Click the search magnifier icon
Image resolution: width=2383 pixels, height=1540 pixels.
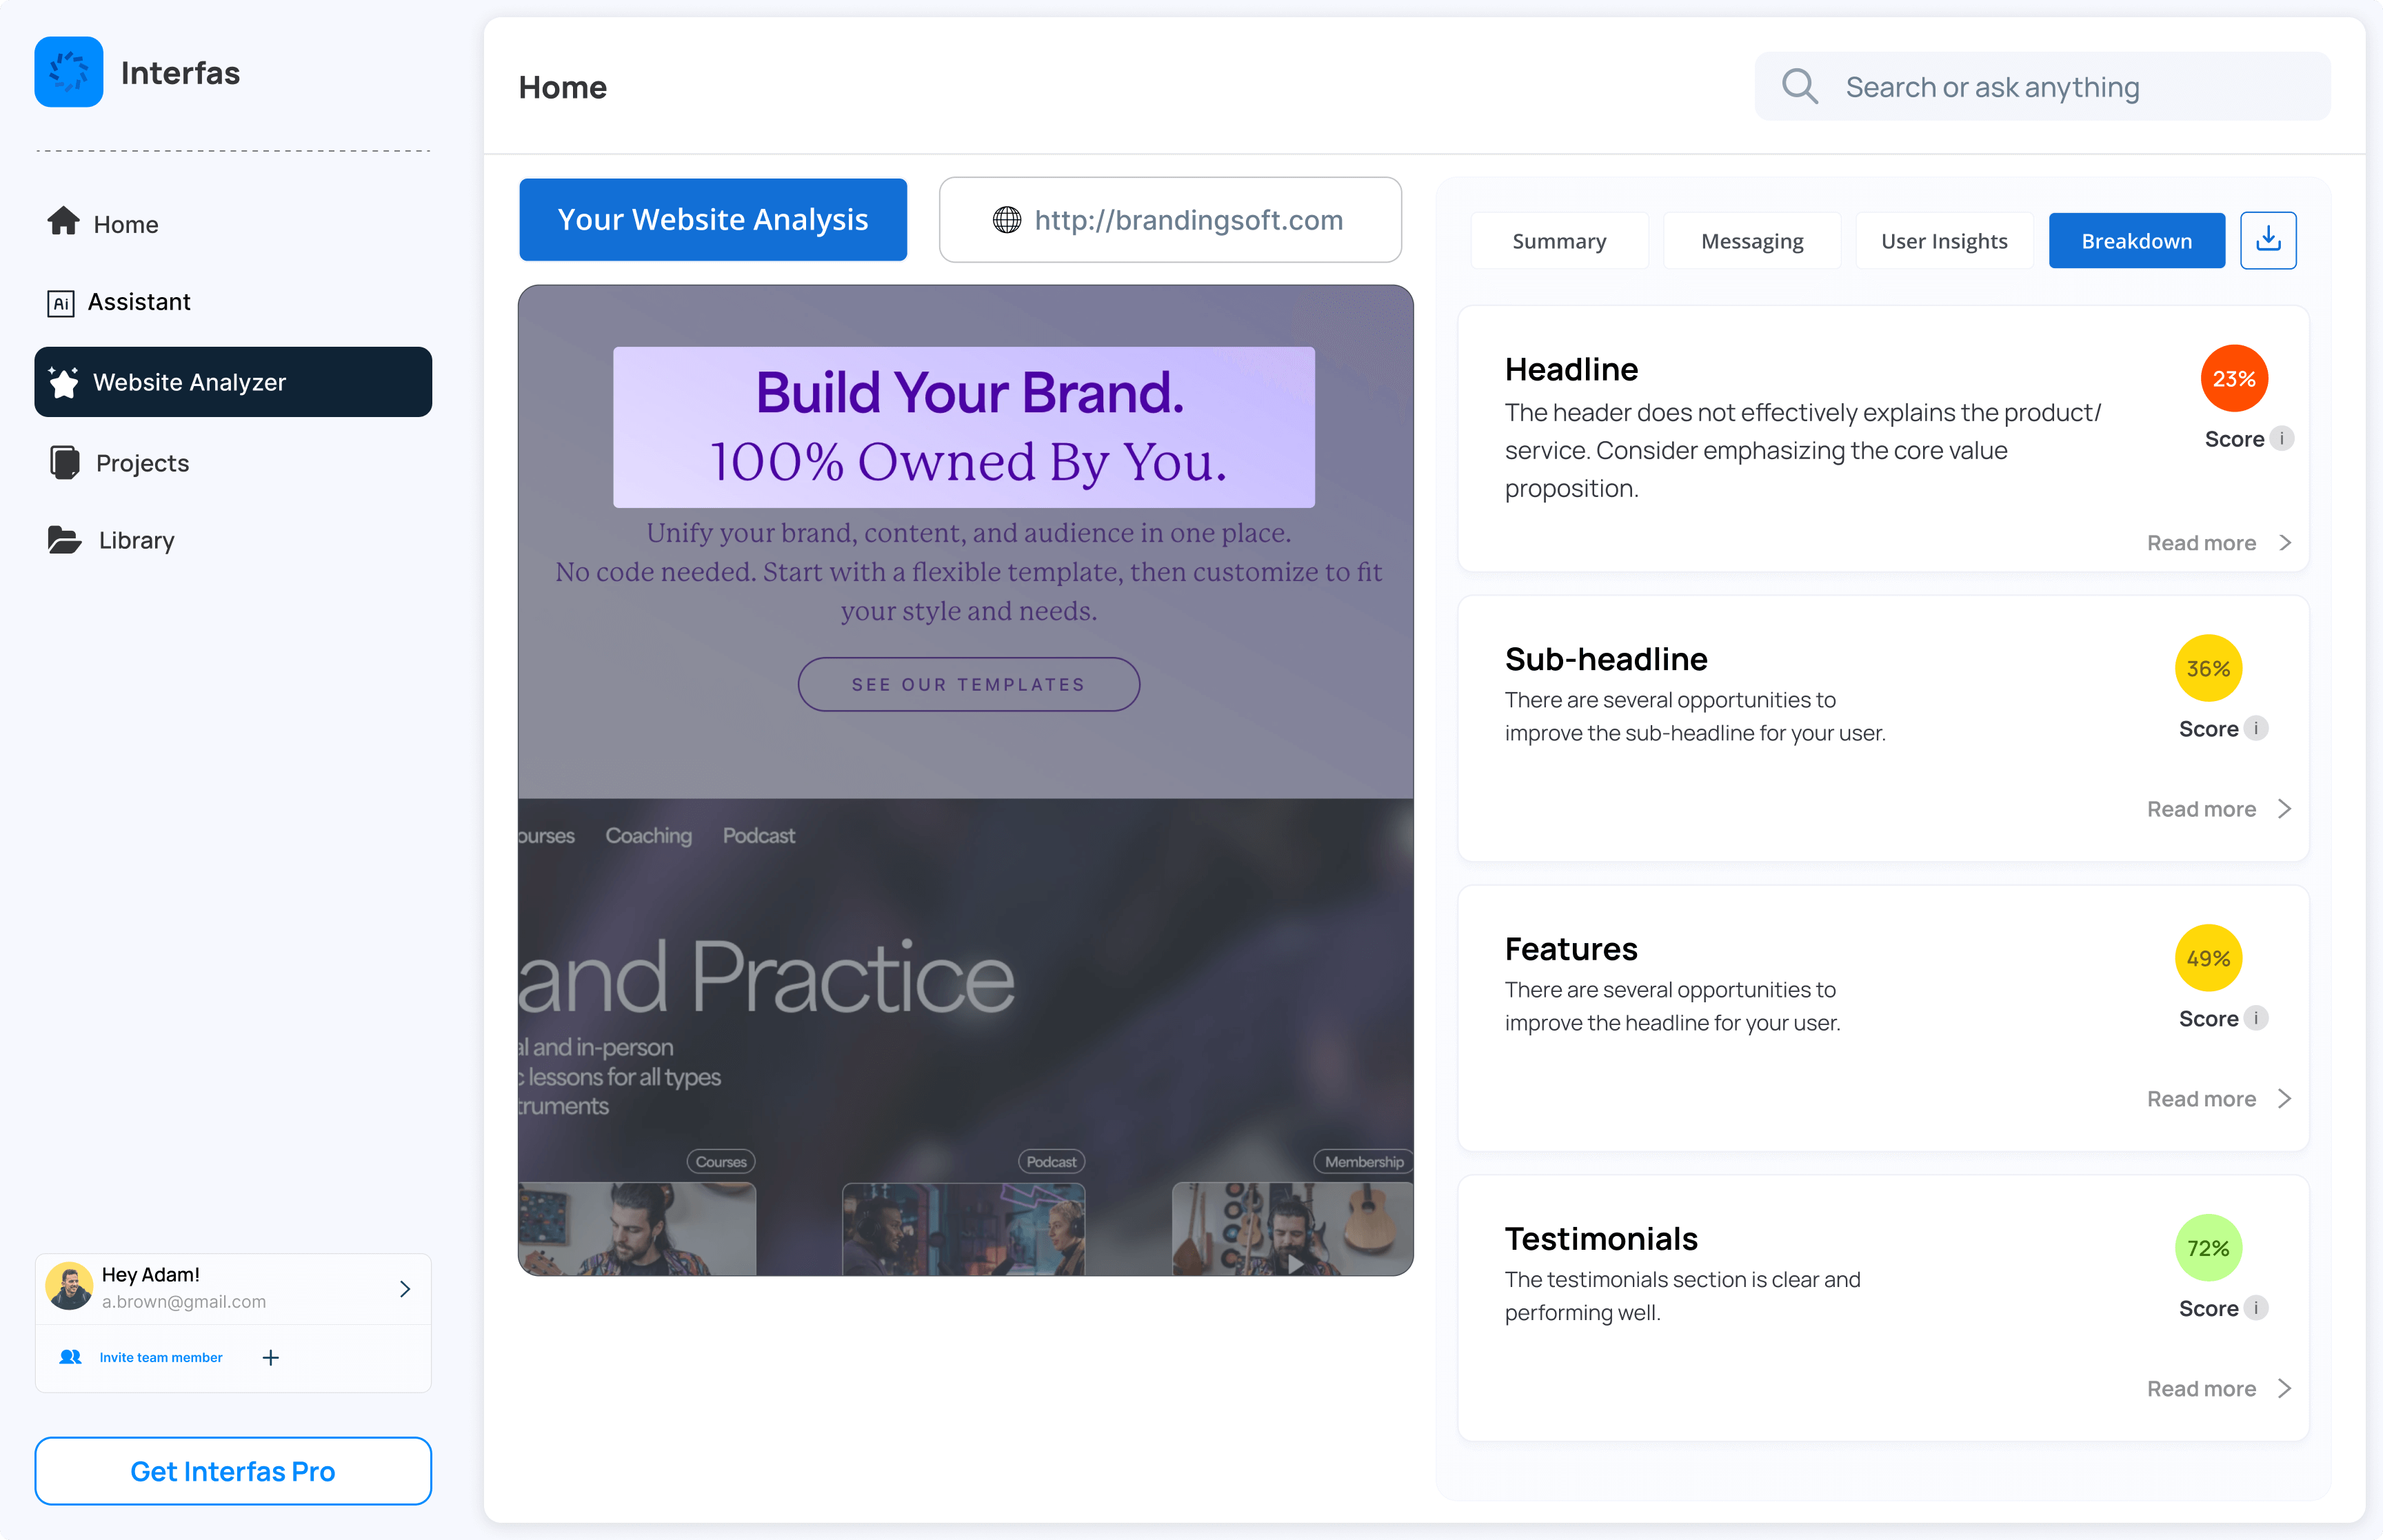(x=1799, y=87)
